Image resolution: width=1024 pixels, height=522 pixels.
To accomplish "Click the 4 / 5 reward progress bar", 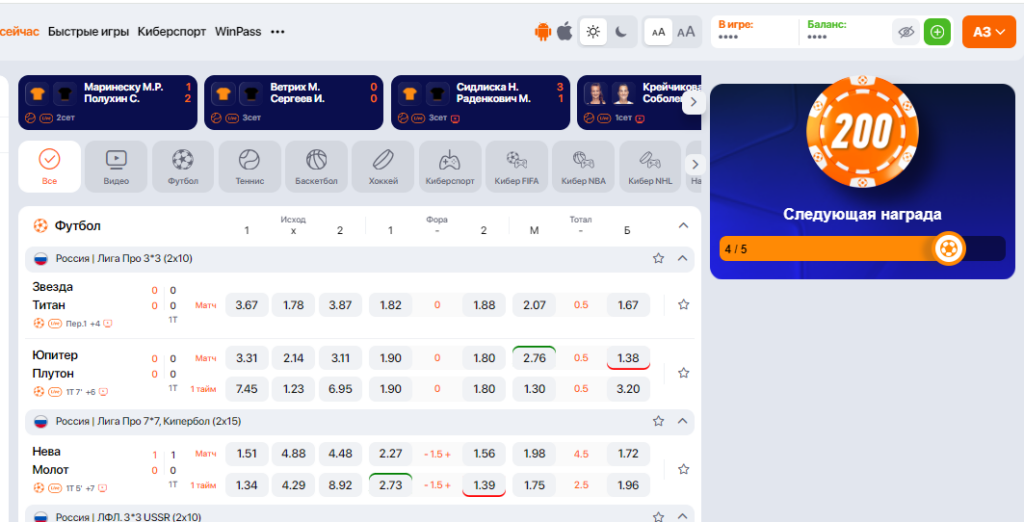I will tap(862, 248).
